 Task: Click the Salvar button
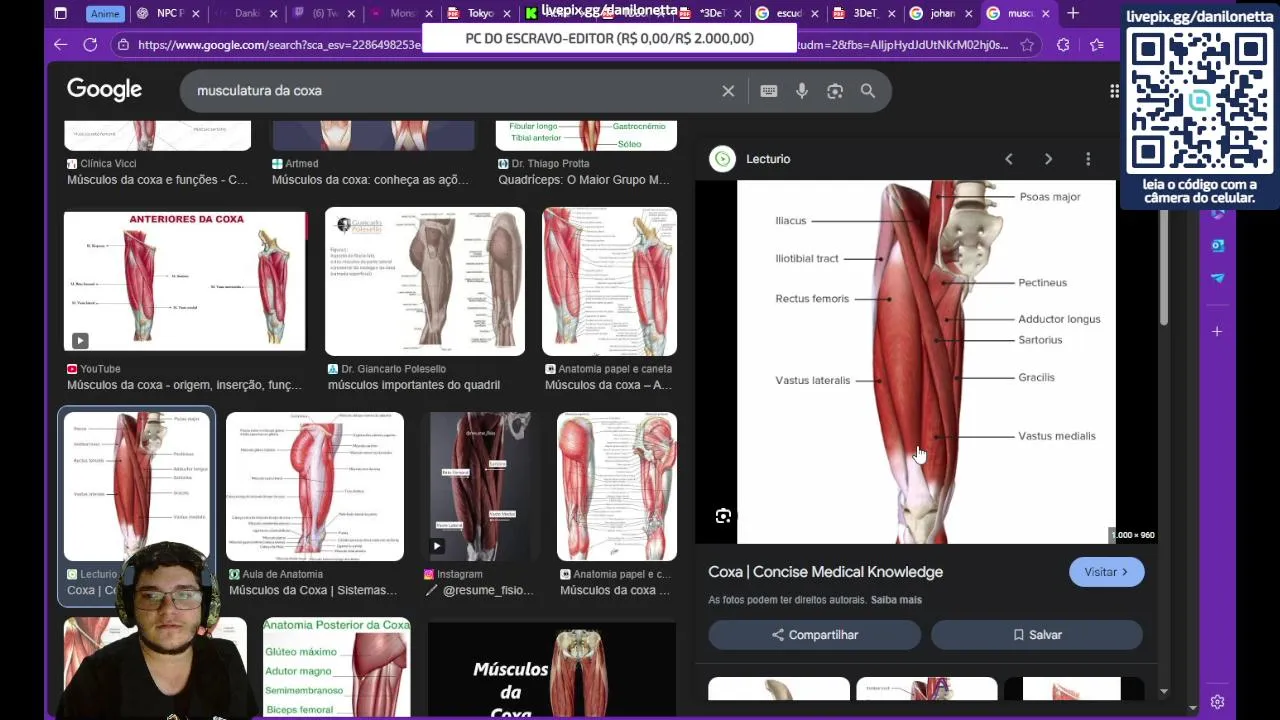point(1037,635)
